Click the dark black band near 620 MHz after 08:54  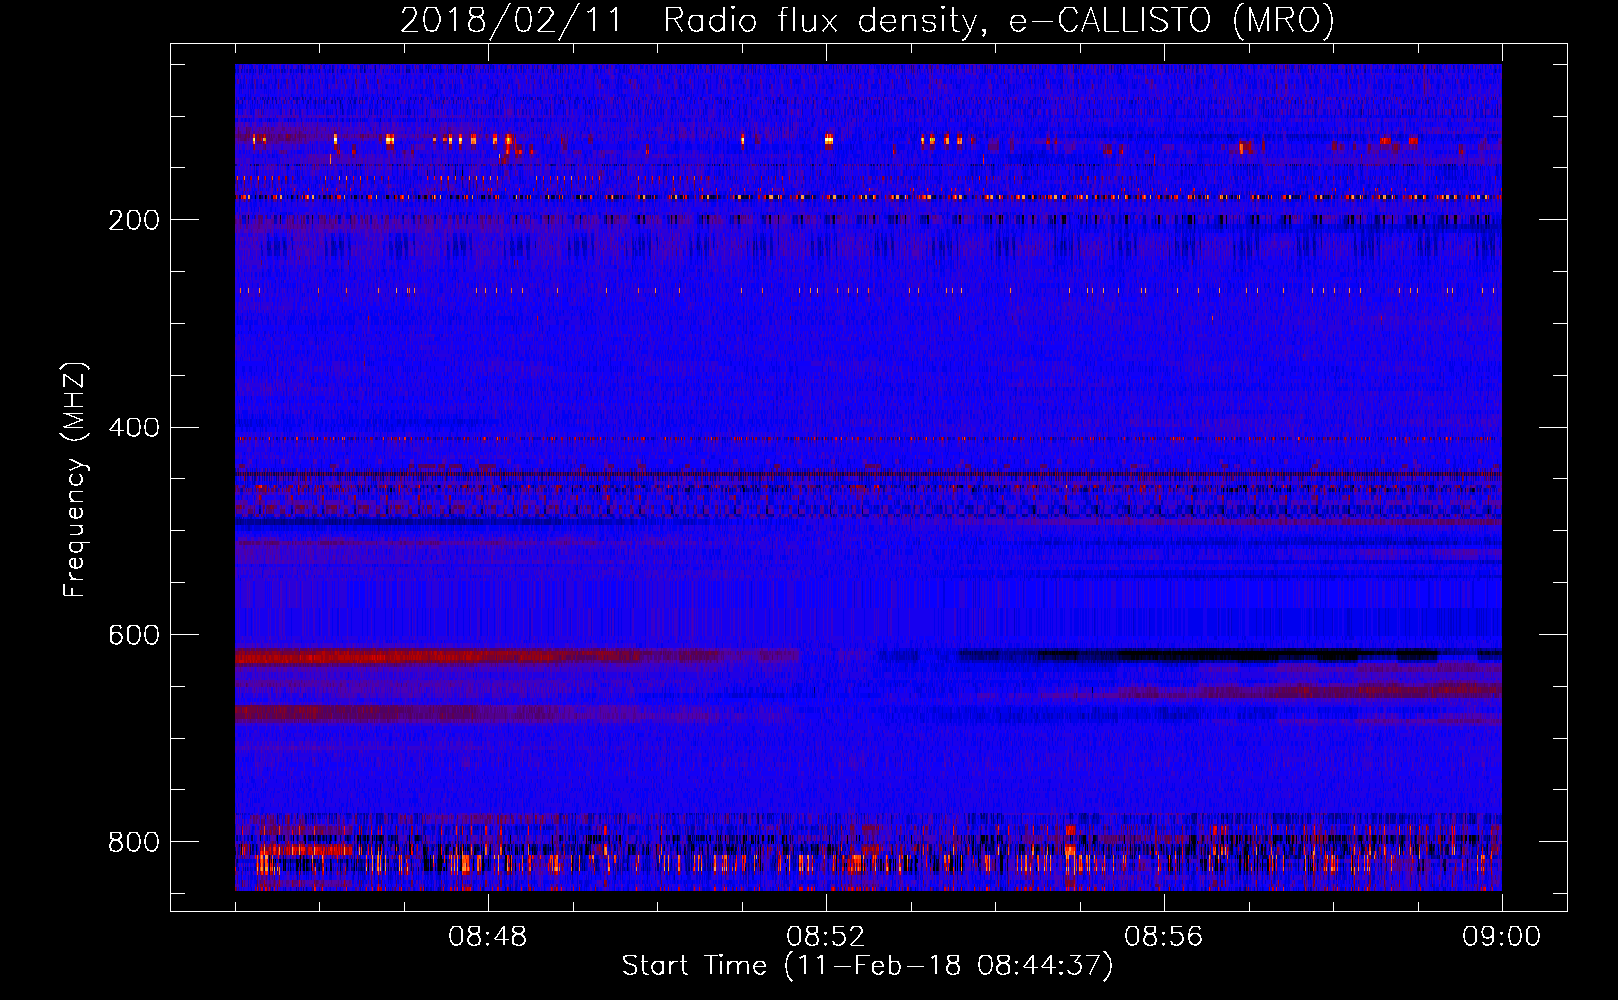click(x=1230, y=655)
